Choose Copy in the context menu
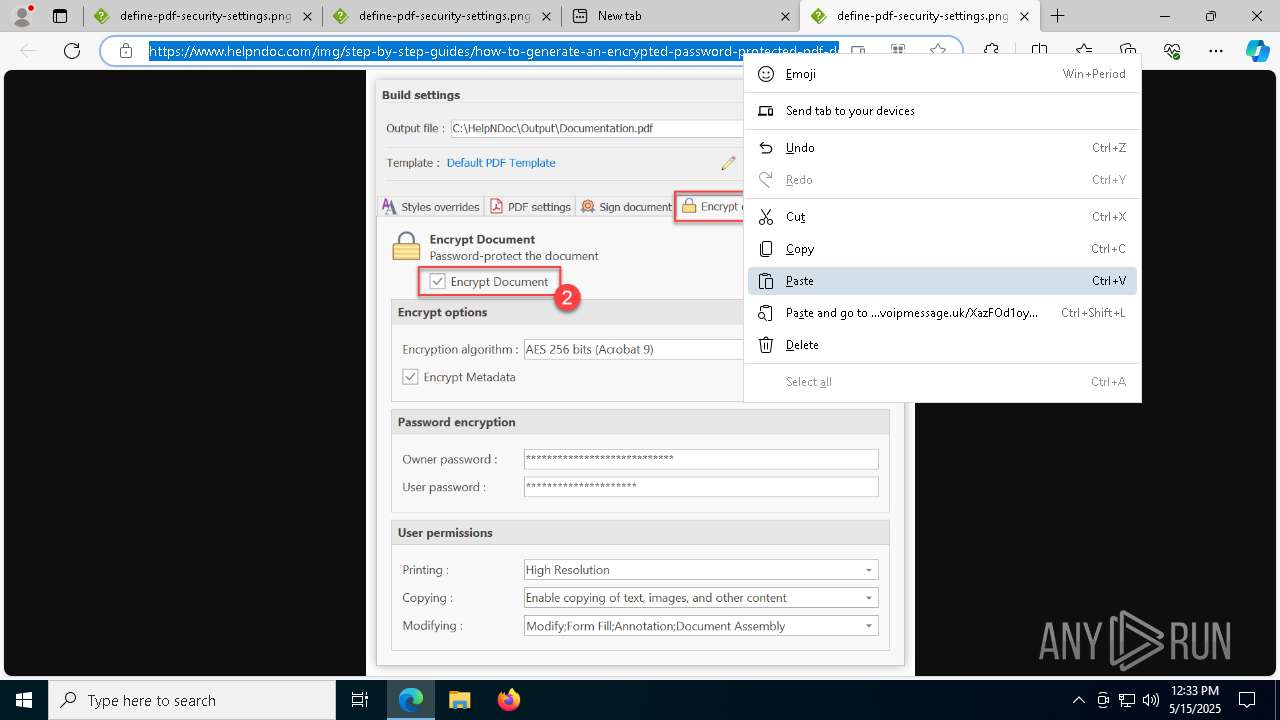This screenshot has width=1280, height=720. point(942,249)
